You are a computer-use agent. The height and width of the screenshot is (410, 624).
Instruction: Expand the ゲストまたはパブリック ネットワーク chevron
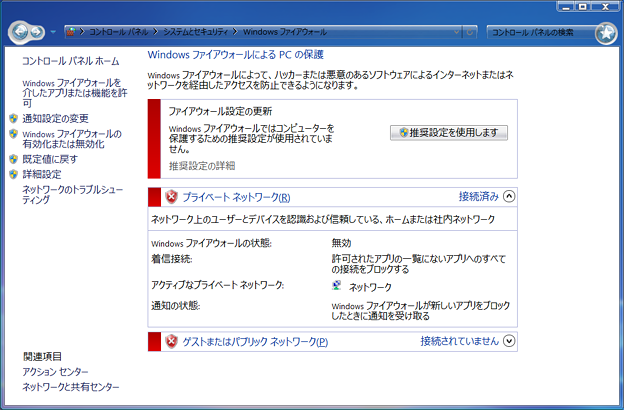coord(509,341)
